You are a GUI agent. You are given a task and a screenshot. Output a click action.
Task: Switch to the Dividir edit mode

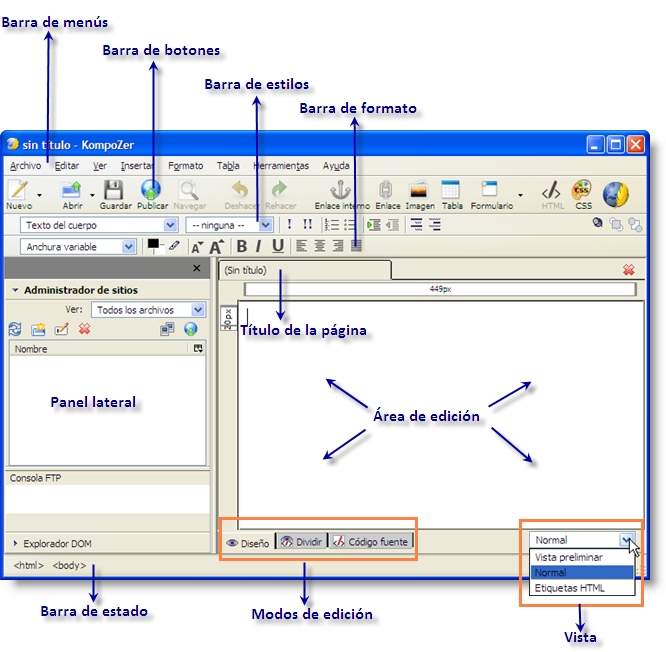click(302, 542)
